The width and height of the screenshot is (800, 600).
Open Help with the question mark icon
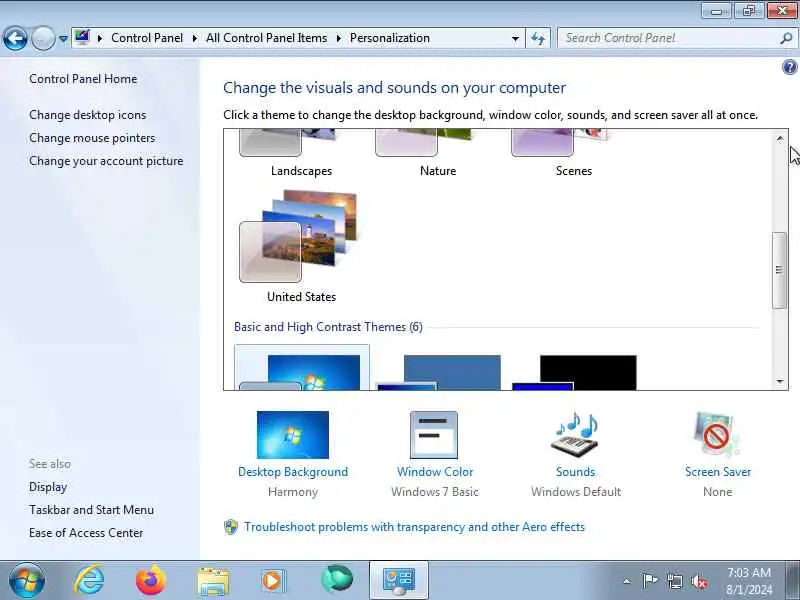[x=789, y=67]
